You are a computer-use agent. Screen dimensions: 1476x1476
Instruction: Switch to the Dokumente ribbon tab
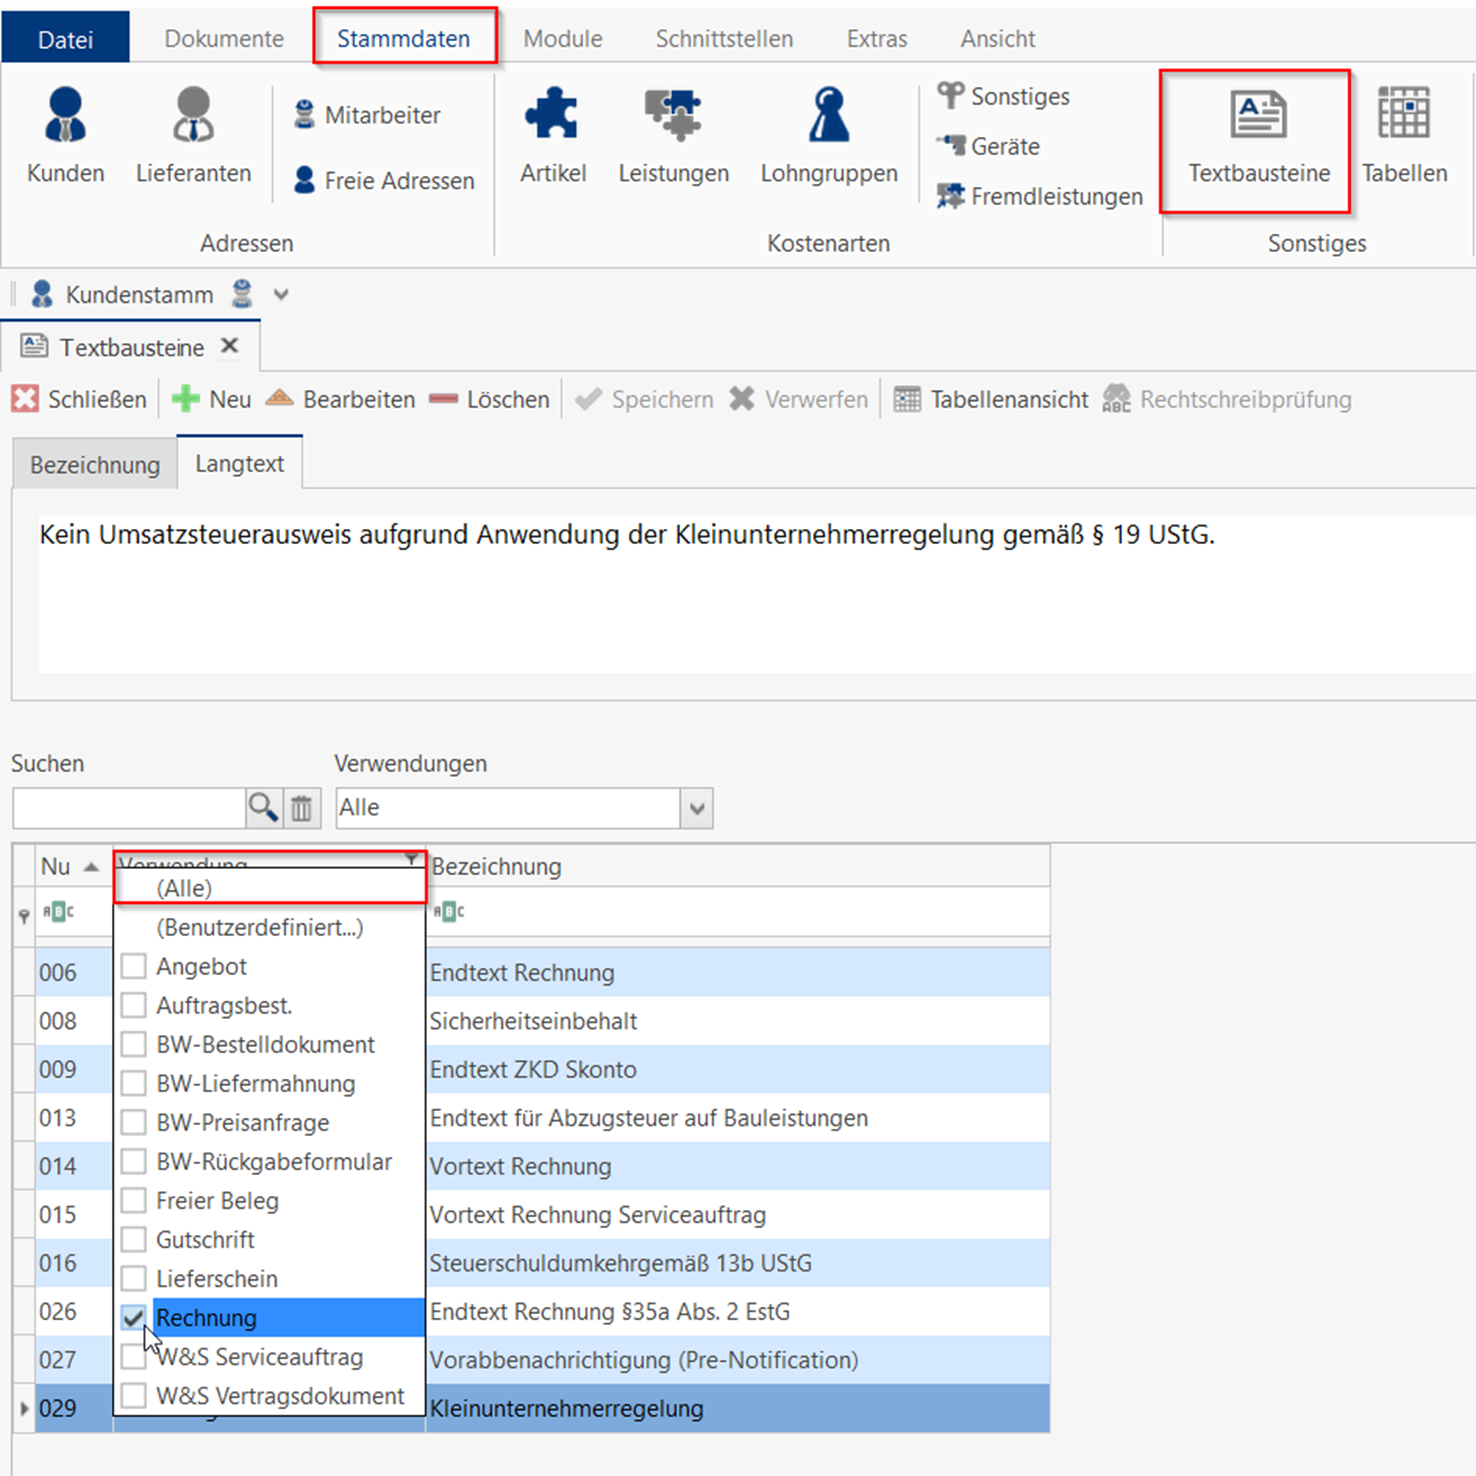click(224, 39)
